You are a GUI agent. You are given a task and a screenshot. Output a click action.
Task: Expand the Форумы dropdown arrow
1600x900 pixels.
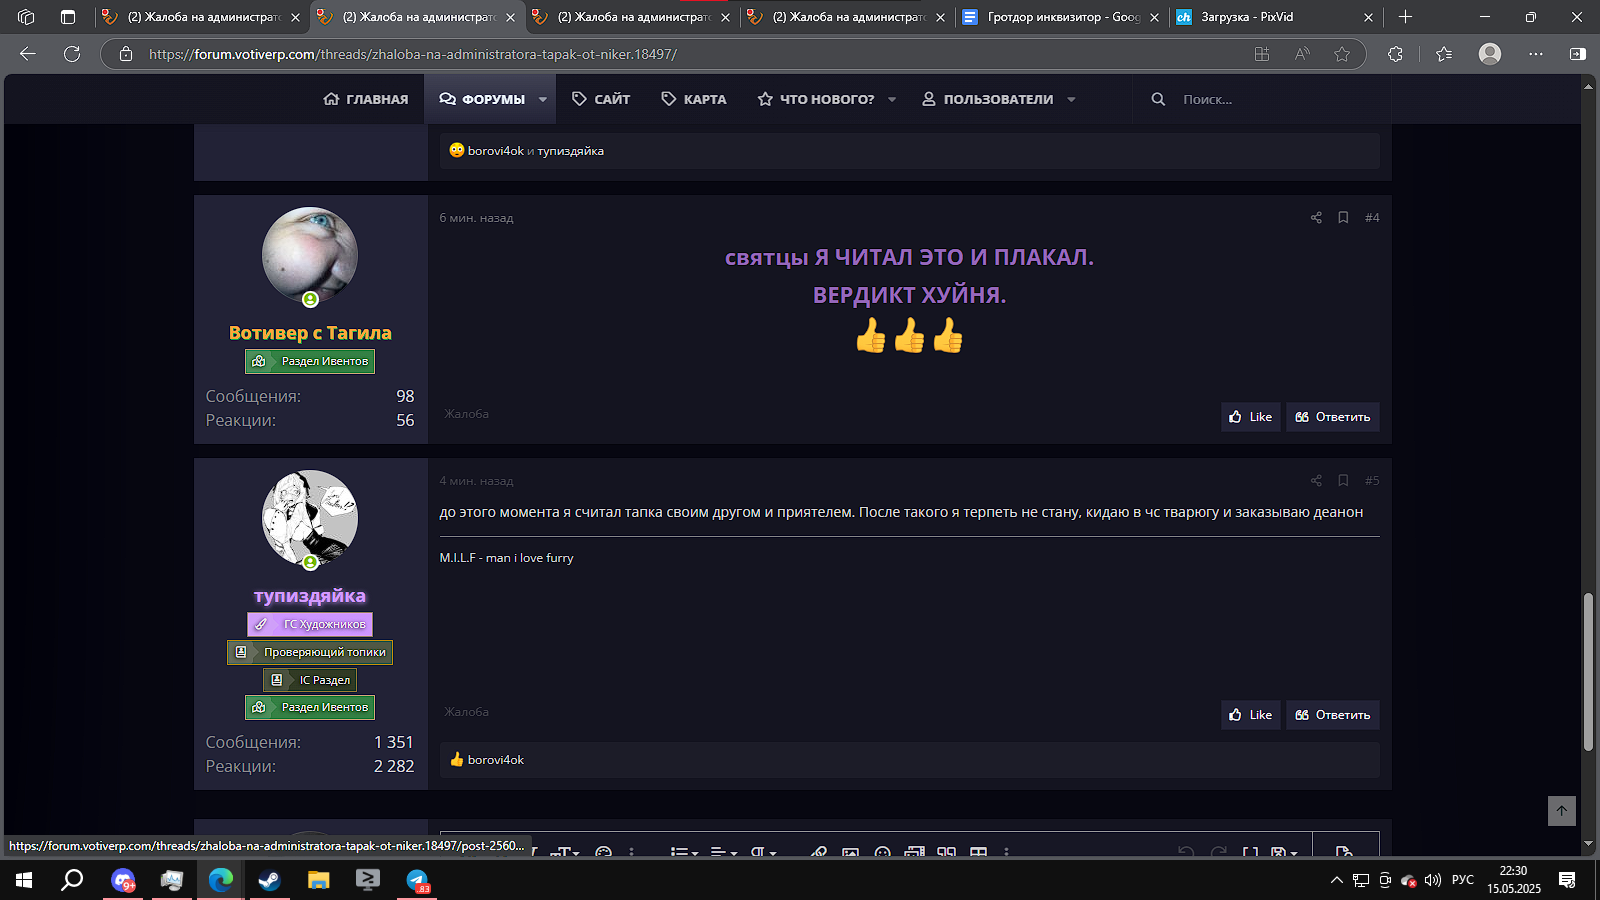[543, 99]
